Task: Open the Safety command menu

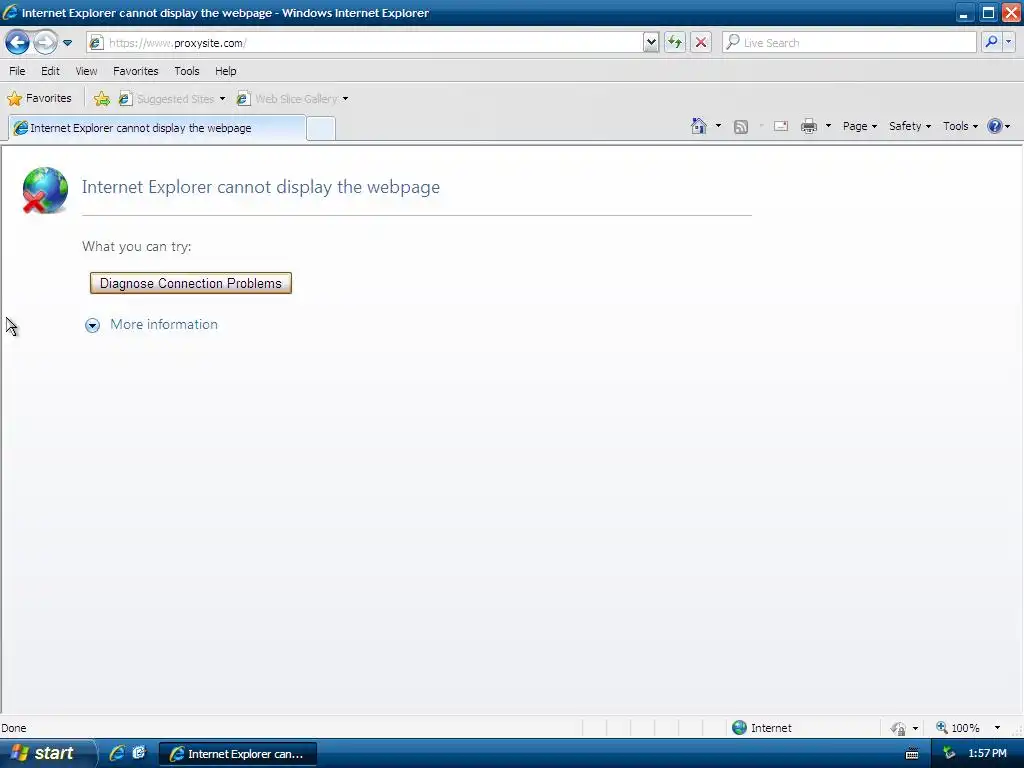Action: coord(910,126)
